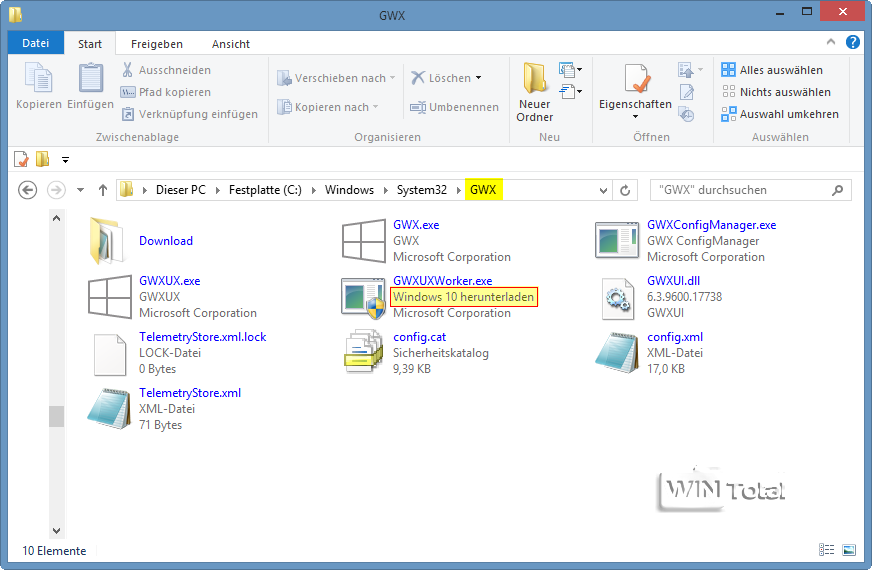Open quick access toolbar customize dropdown
The image size is (872, 570).
65,160
